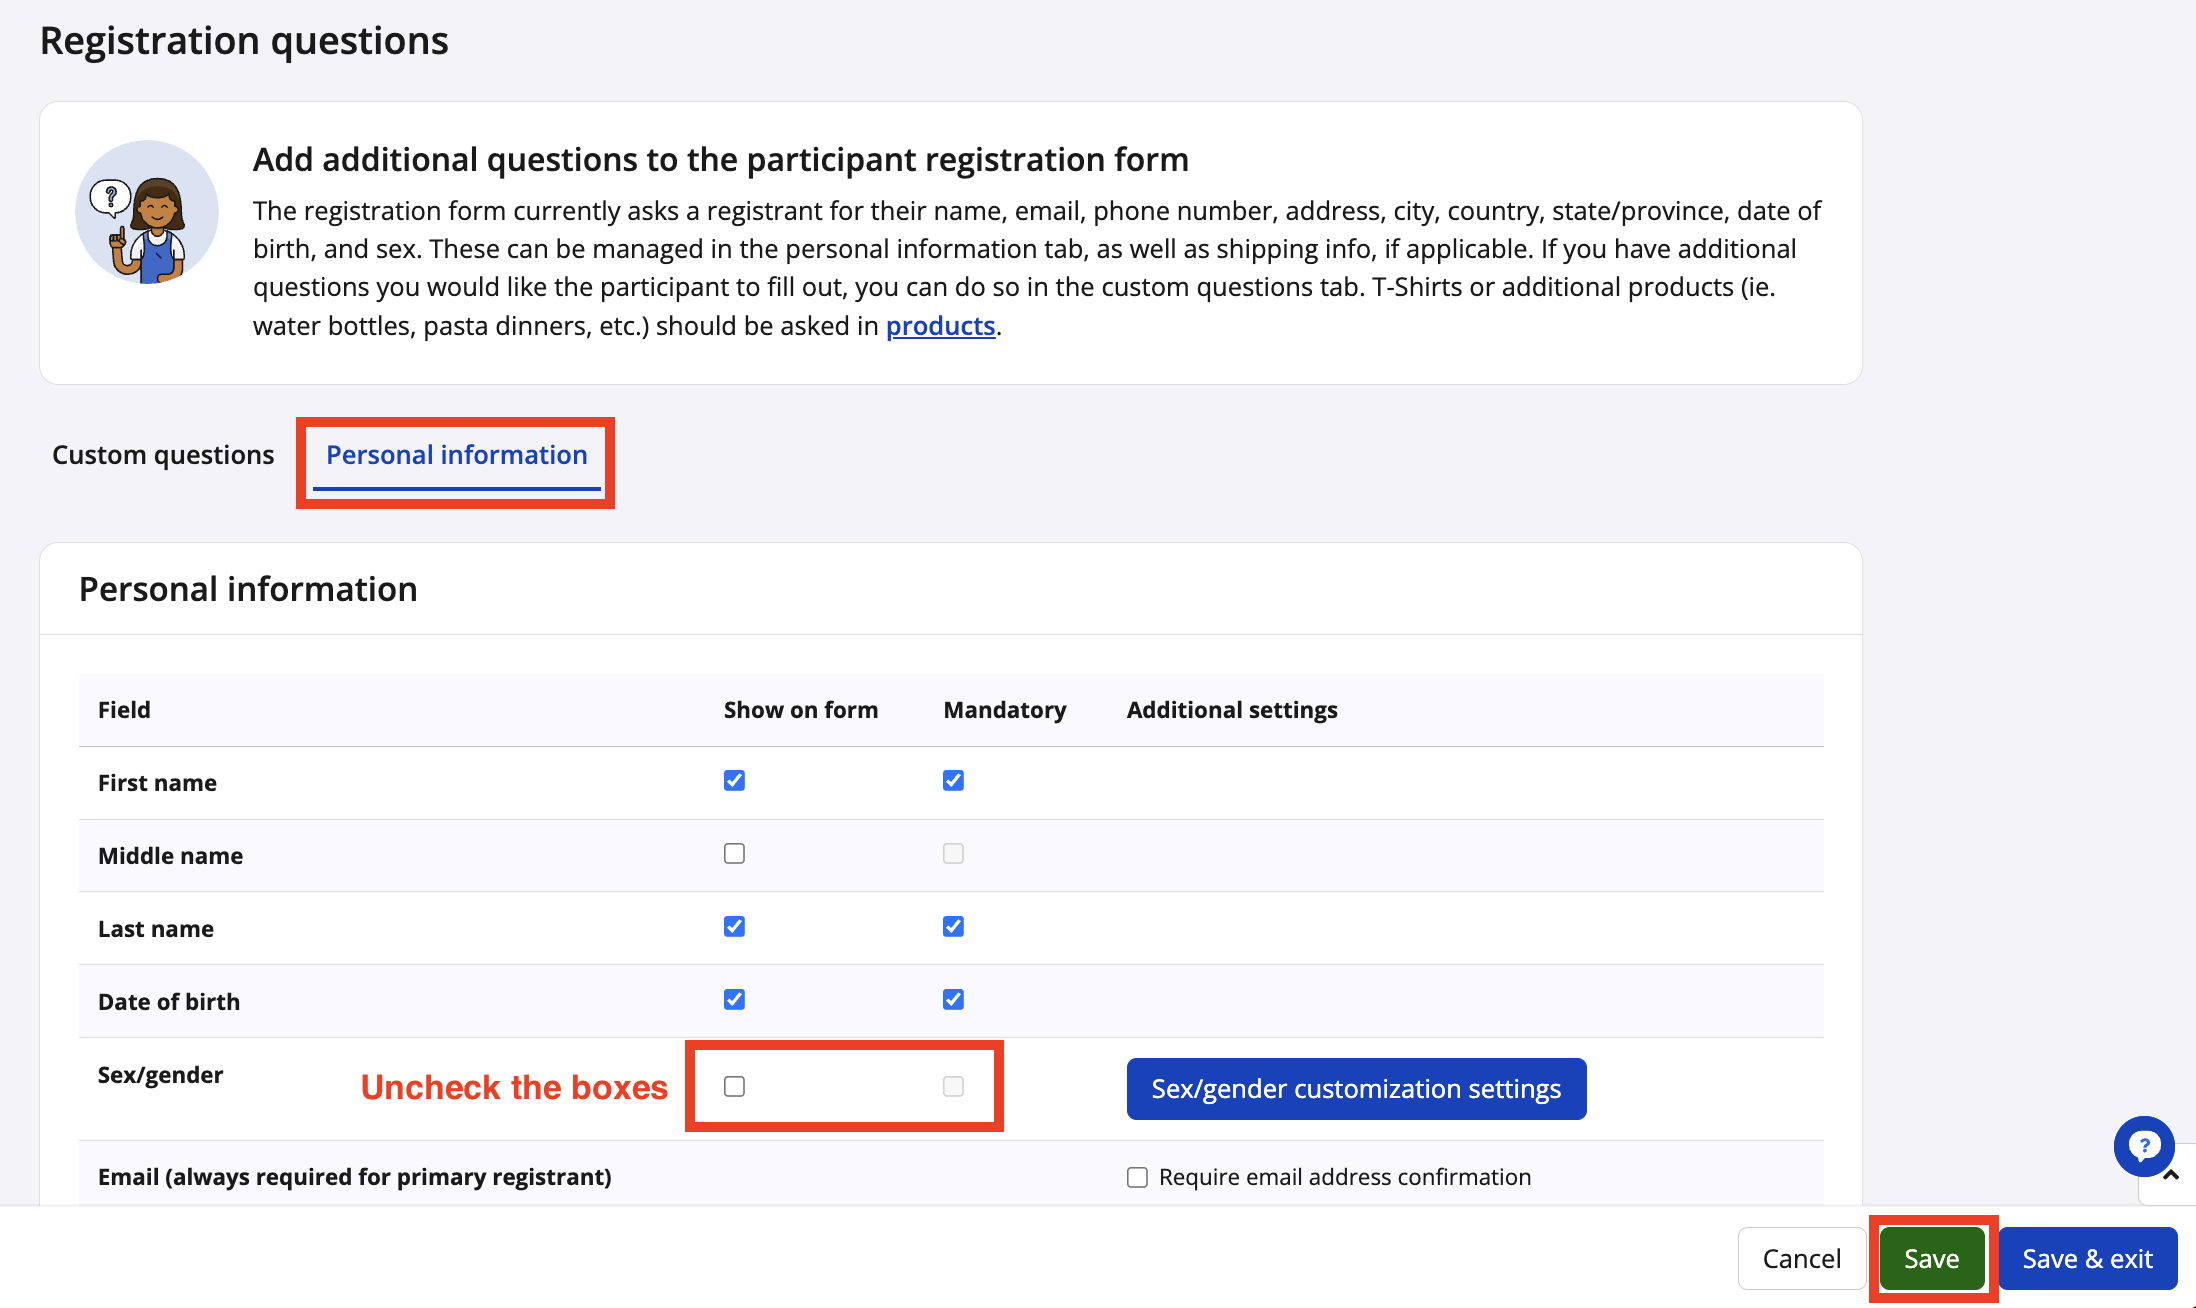Click the green Save button
Screen dimensions: 2196x1308
[x=1931, y=1259]
